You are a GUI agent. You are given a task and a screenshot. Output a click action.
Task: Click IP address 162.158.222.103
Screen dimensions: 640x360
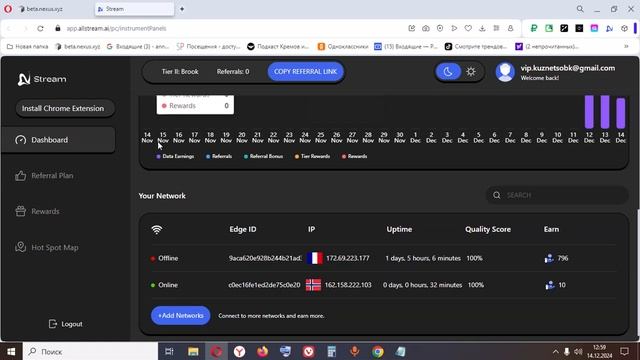(349, 285)
